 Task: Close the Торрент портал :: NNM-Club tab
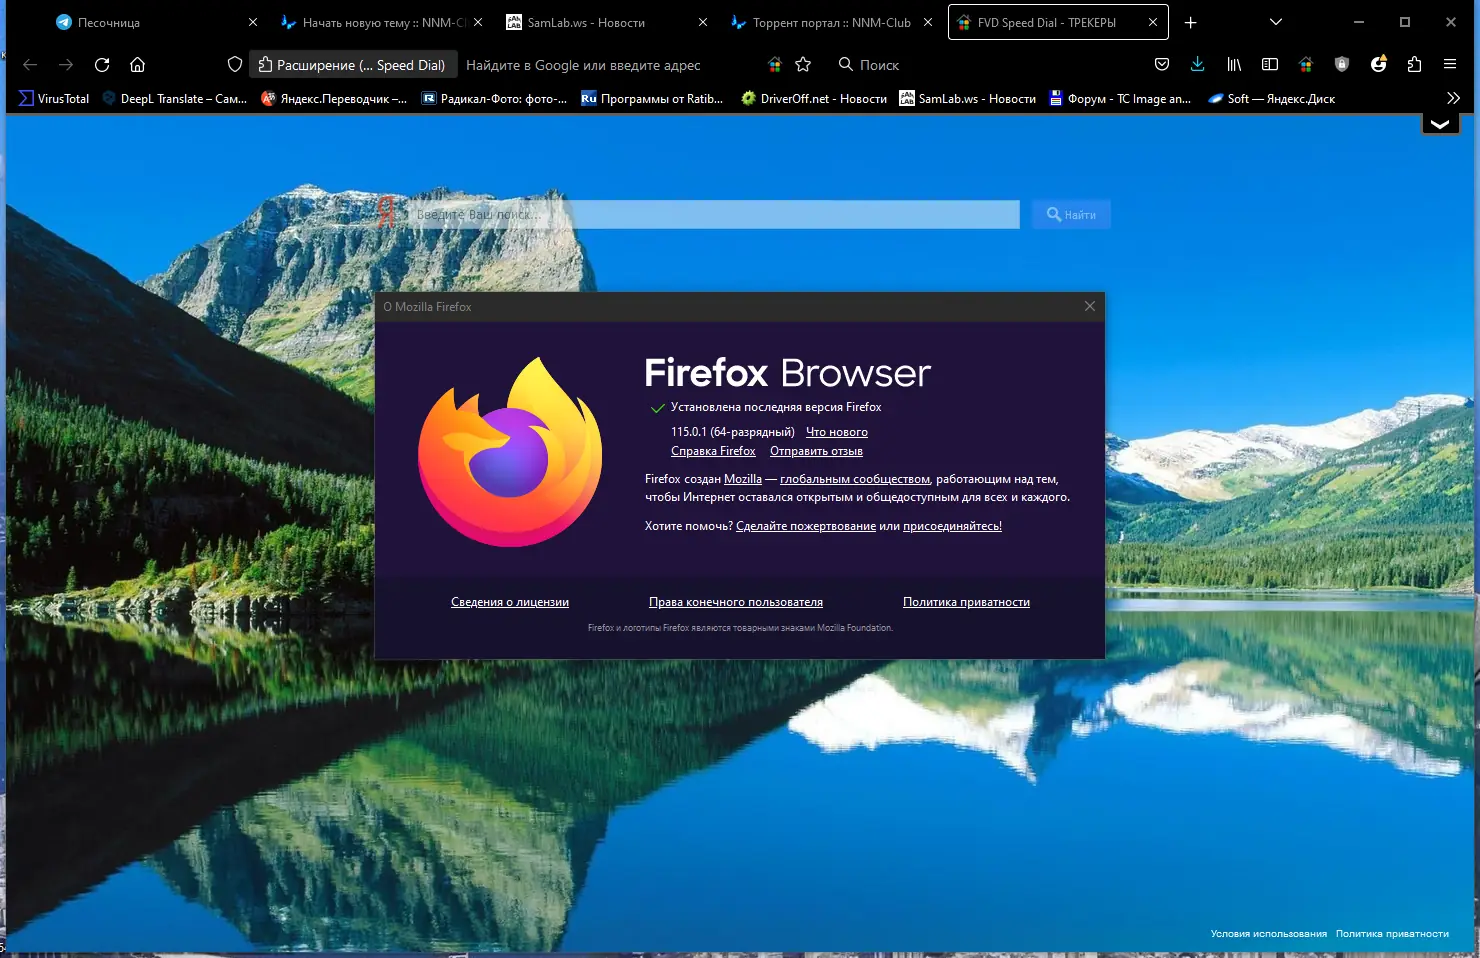click(928, 22)
